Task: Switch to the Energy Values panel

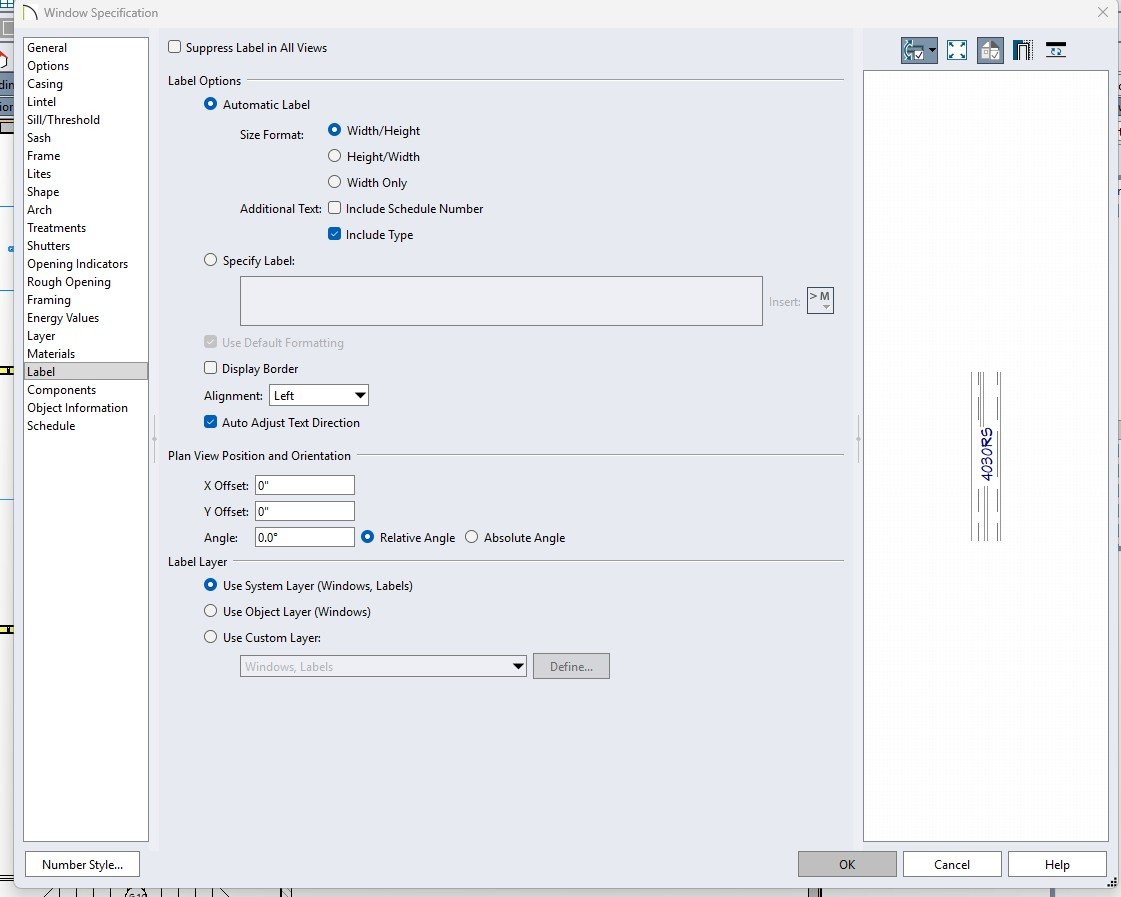Action: click(63, 318)
